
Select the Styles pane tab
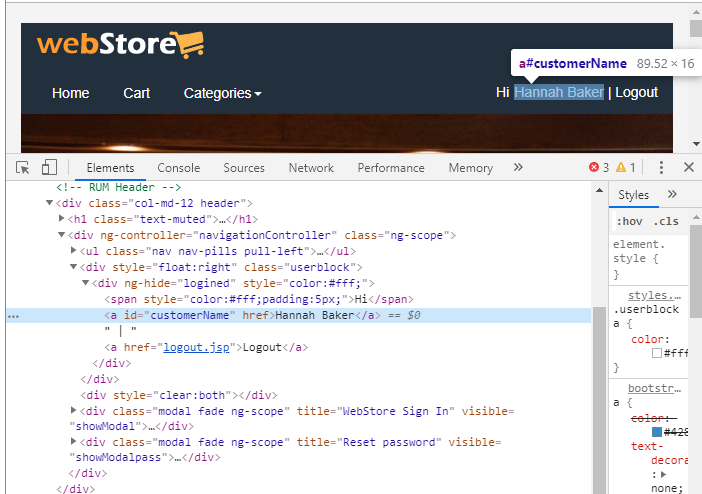634,195
